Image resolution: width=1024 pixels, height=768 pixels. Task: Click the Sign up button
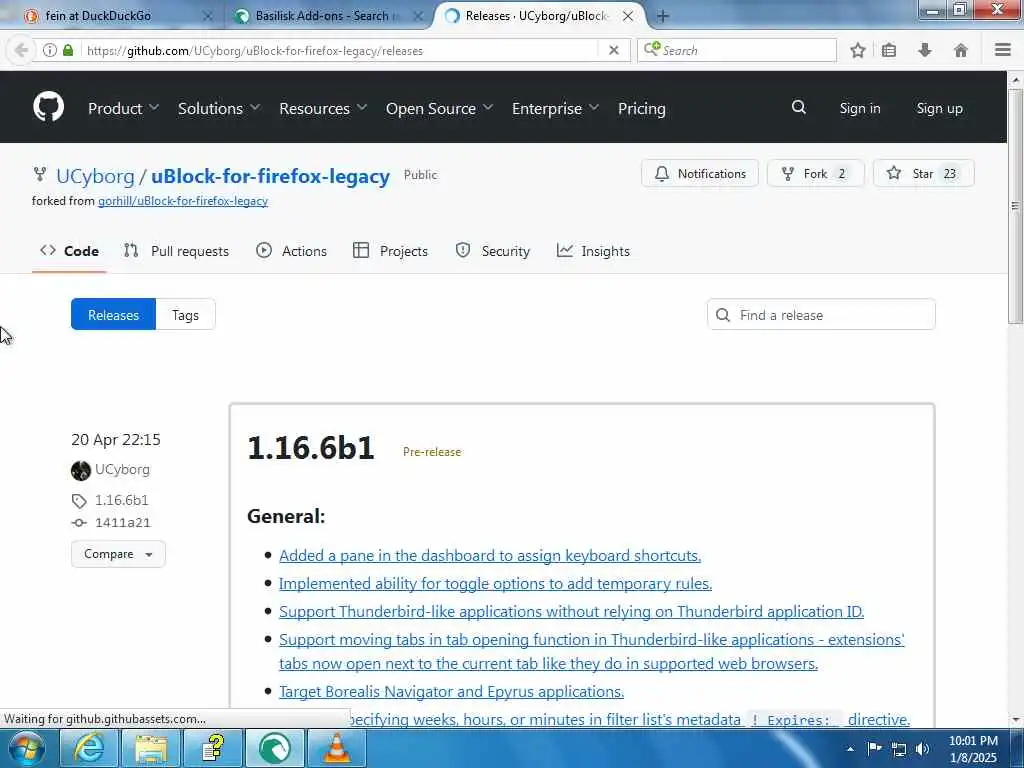pos(940,108)
